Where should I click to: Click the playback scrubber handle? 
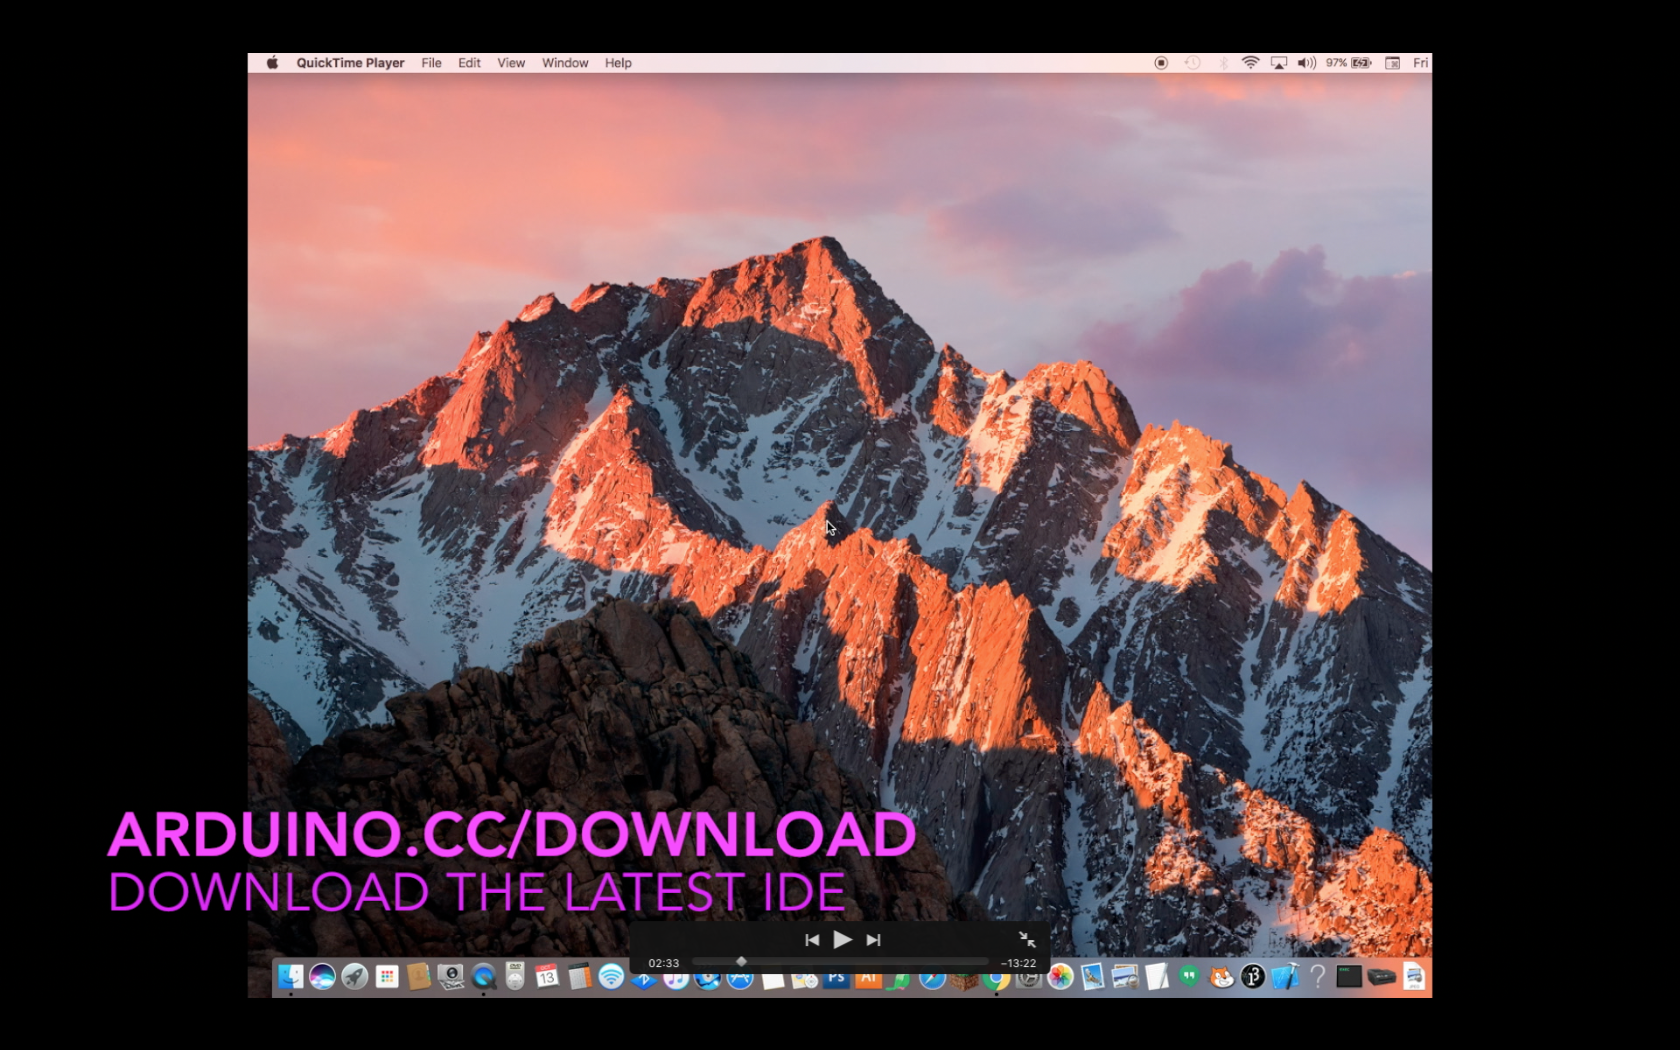point(741,962)
